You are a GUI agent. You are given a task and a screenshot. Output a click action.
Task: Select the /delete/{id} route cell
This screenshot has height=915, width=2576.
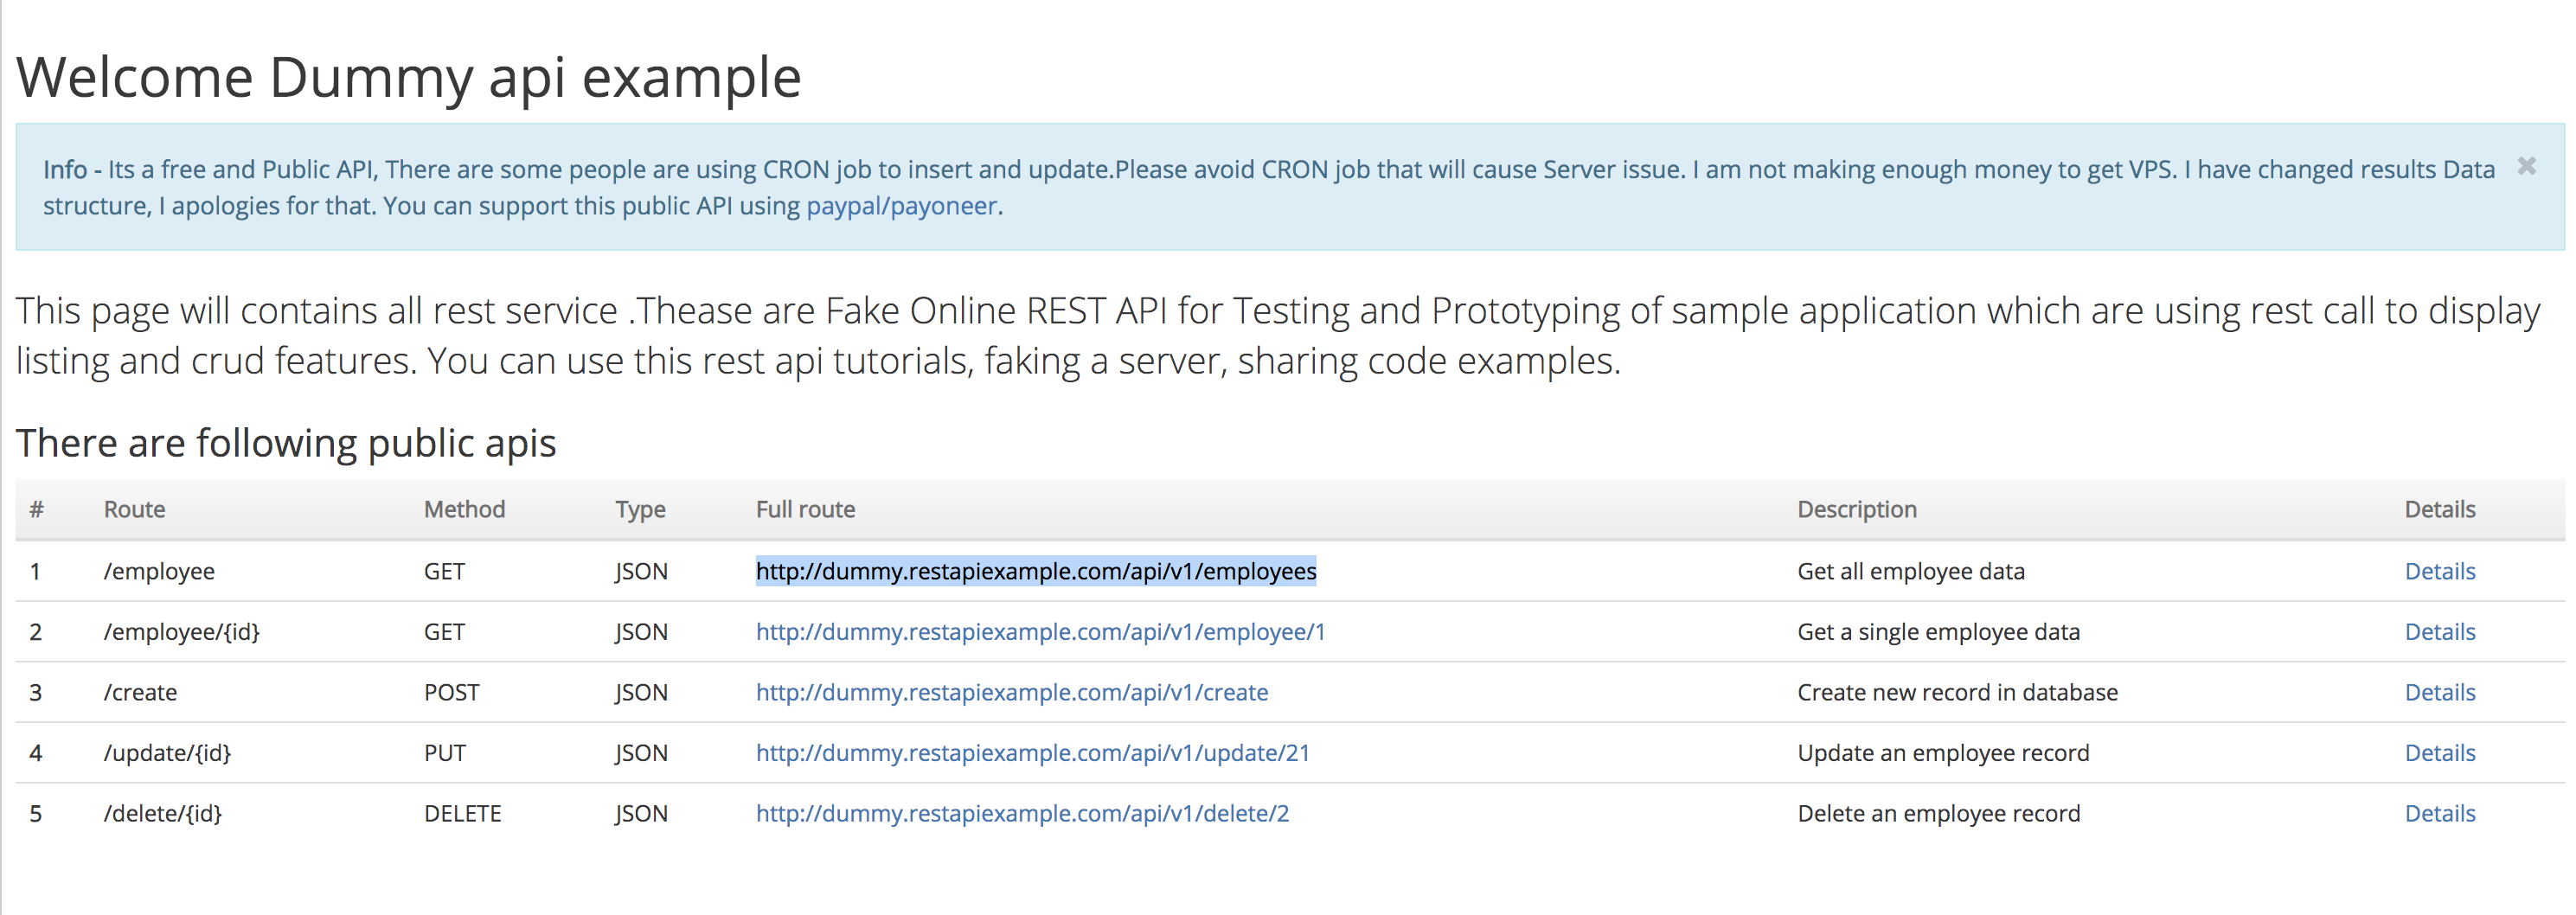pos(162,813)
